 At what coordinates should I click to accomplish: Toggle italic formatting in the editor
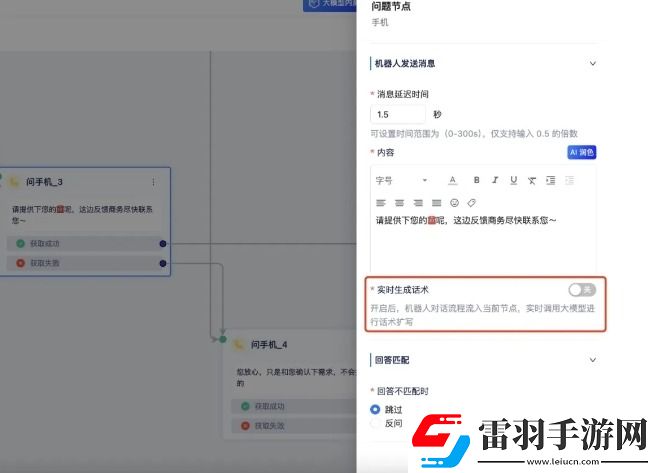pos(495,180)
